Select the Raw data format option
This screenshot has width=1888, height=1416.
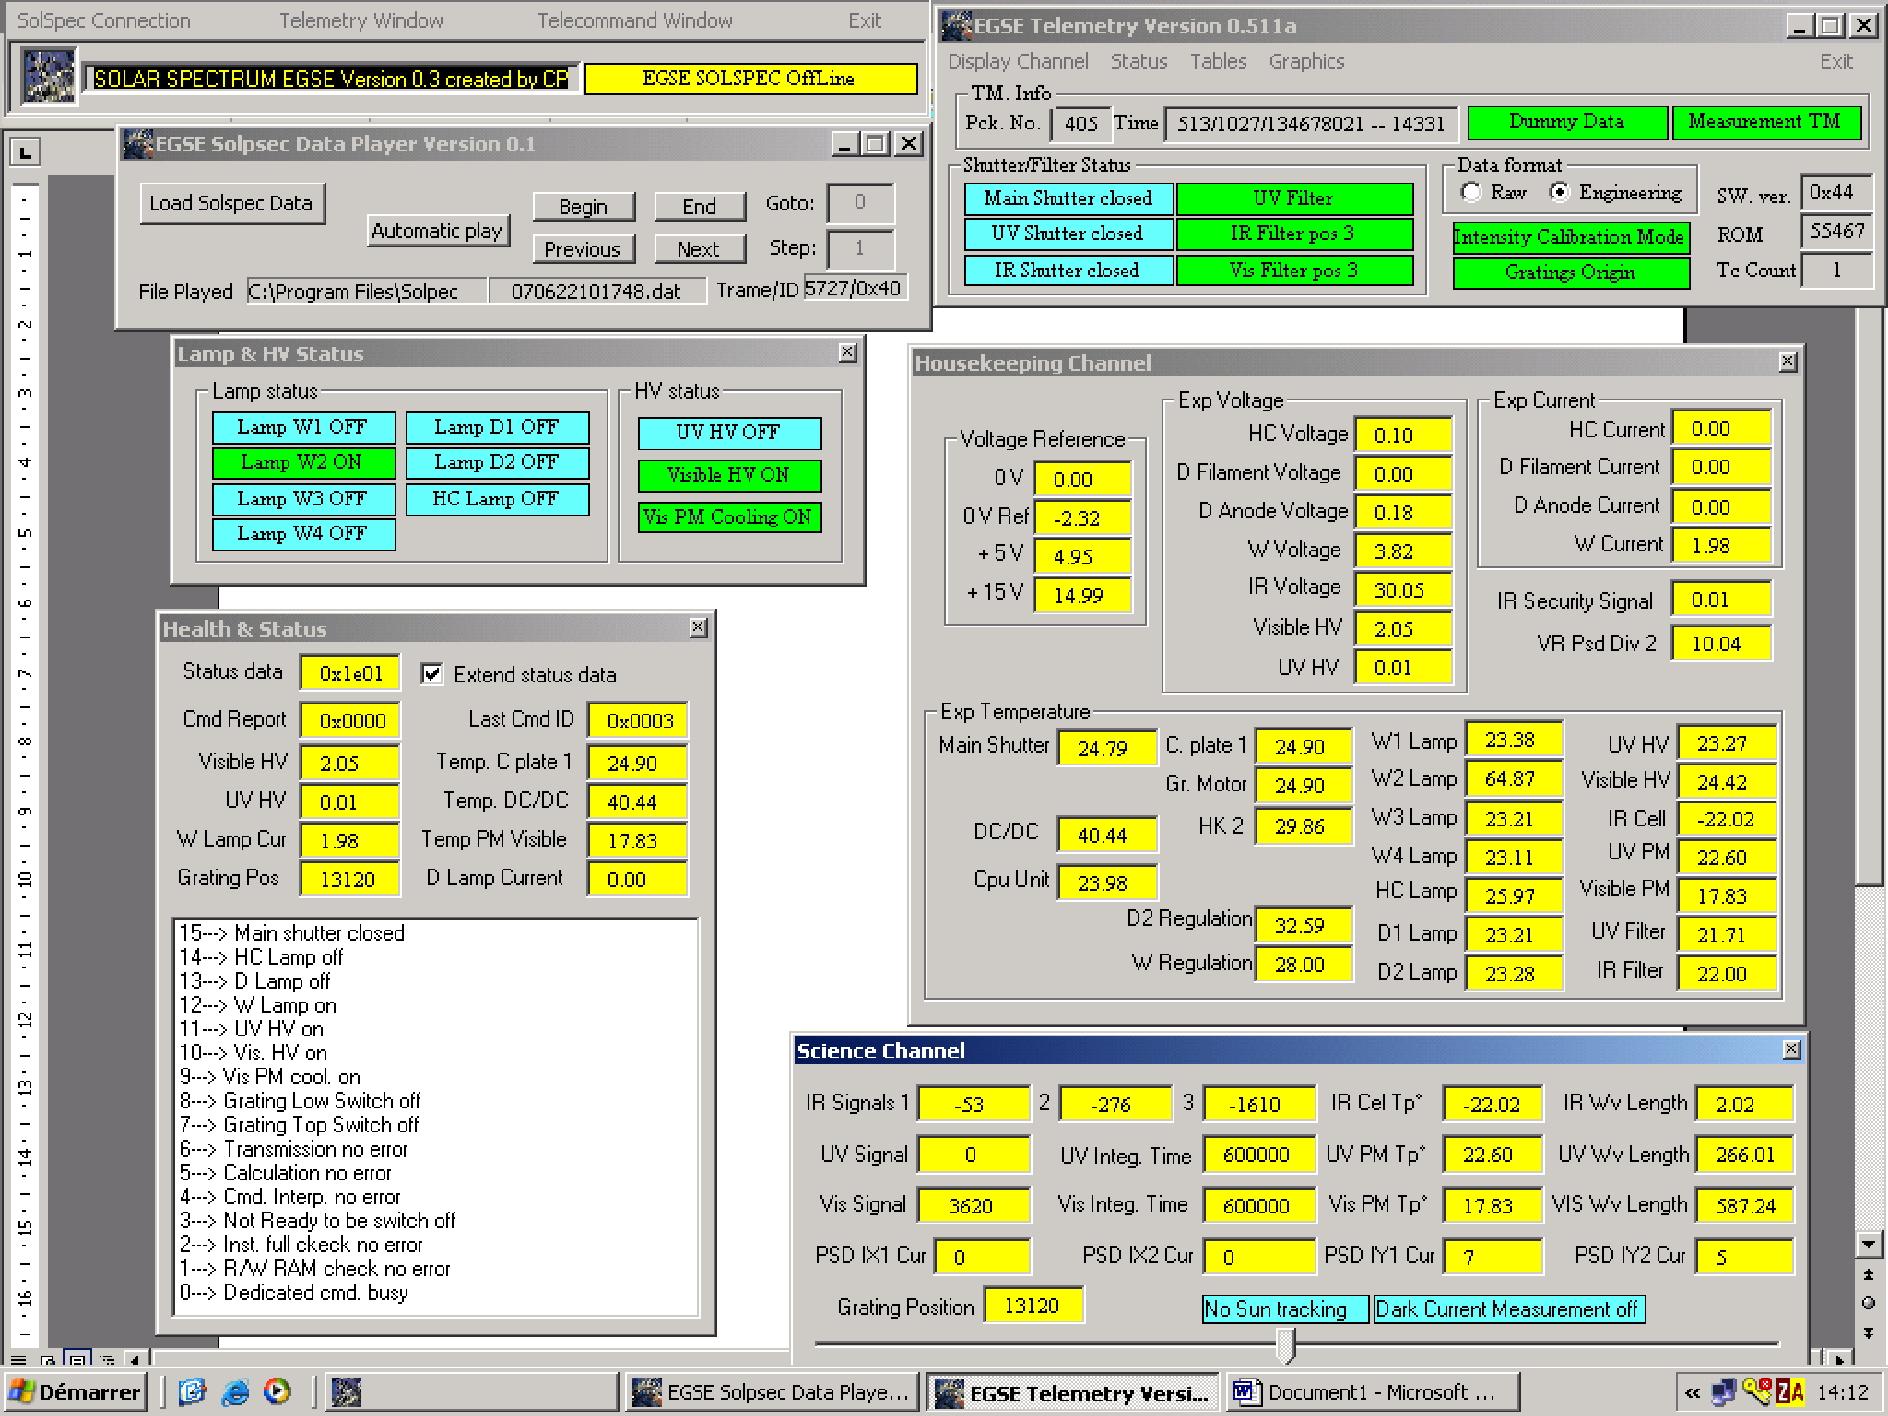point(1471,192)
